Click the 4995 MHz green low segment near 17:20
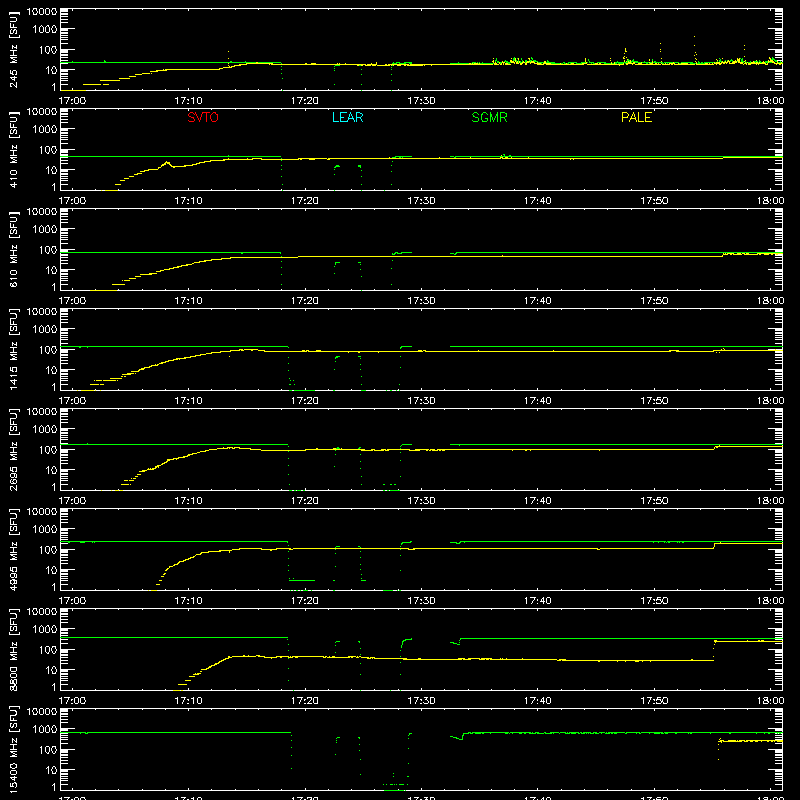This screenshot has height=800, width=800. 302,580
